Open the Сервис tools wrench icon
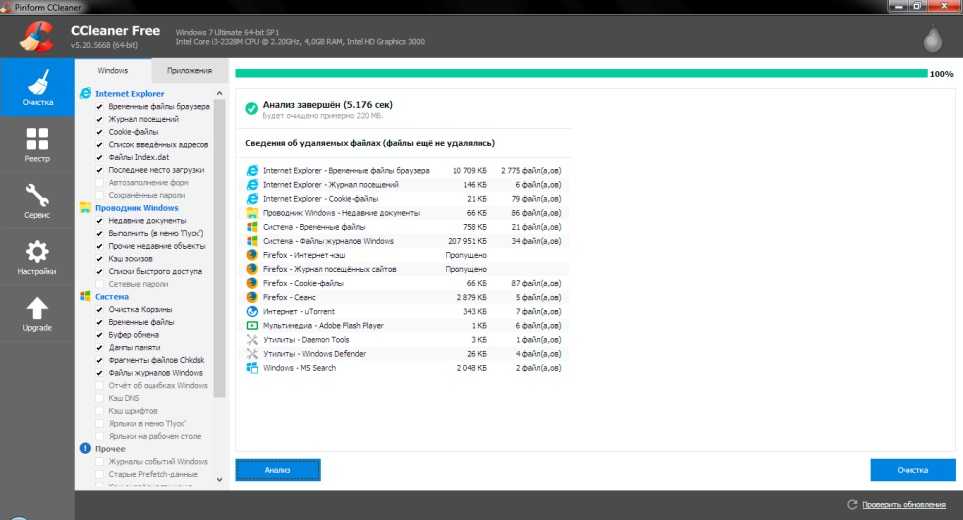The image size is (963, 520). click(37, 200)
